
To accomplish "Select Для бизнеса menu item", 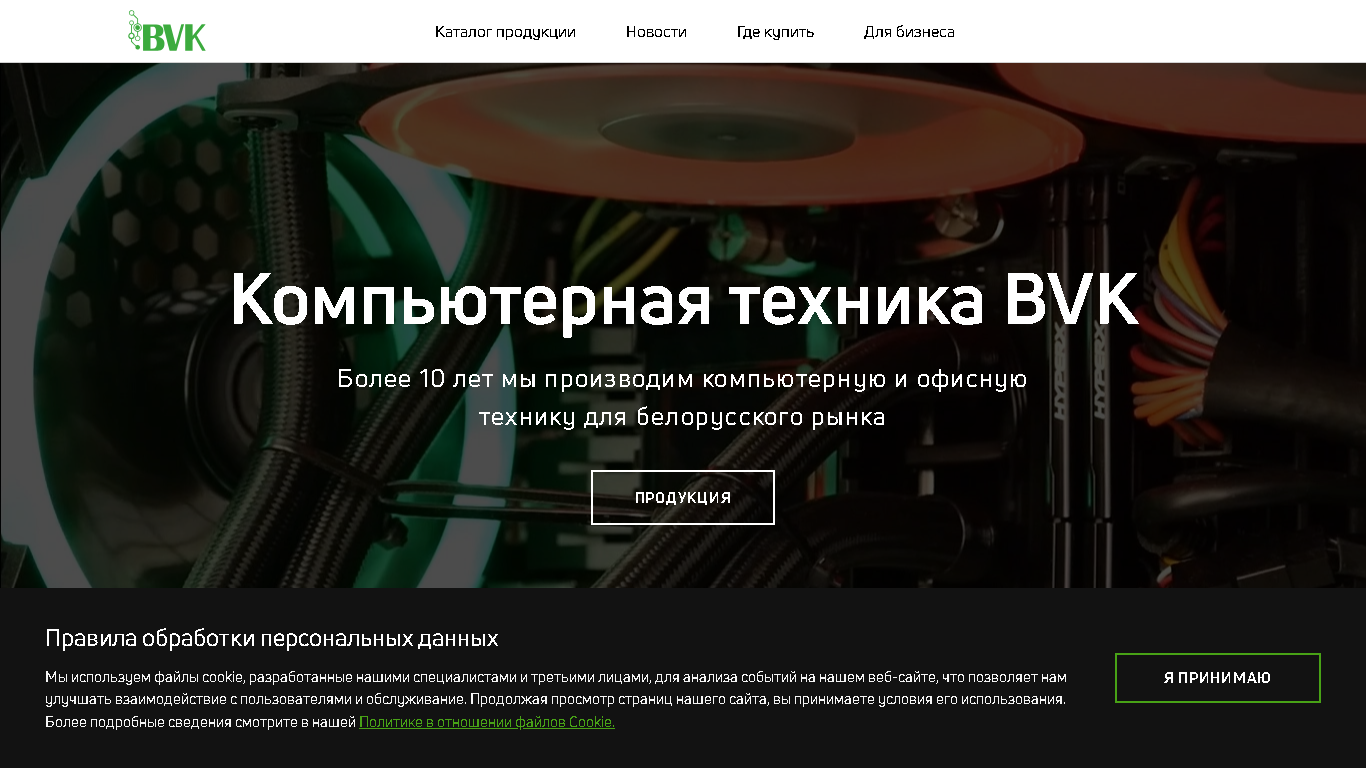I will point(909,32).
